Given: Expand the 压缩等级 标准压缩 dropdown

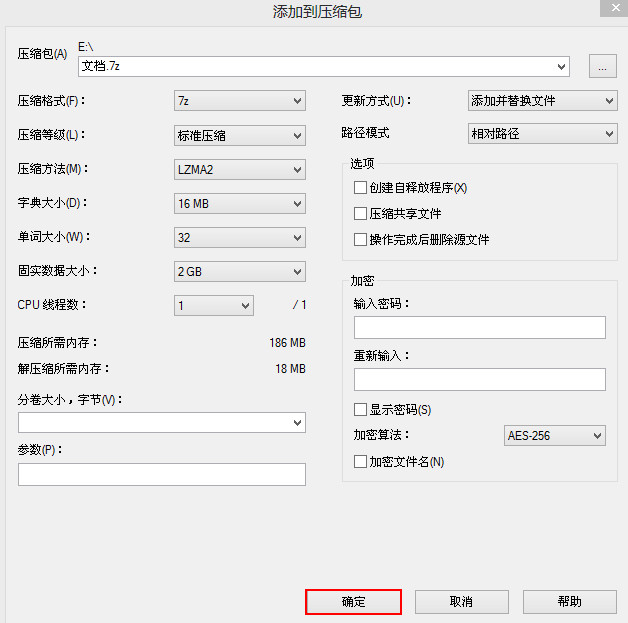Looking at the screenshot, I should coord(240,135).
